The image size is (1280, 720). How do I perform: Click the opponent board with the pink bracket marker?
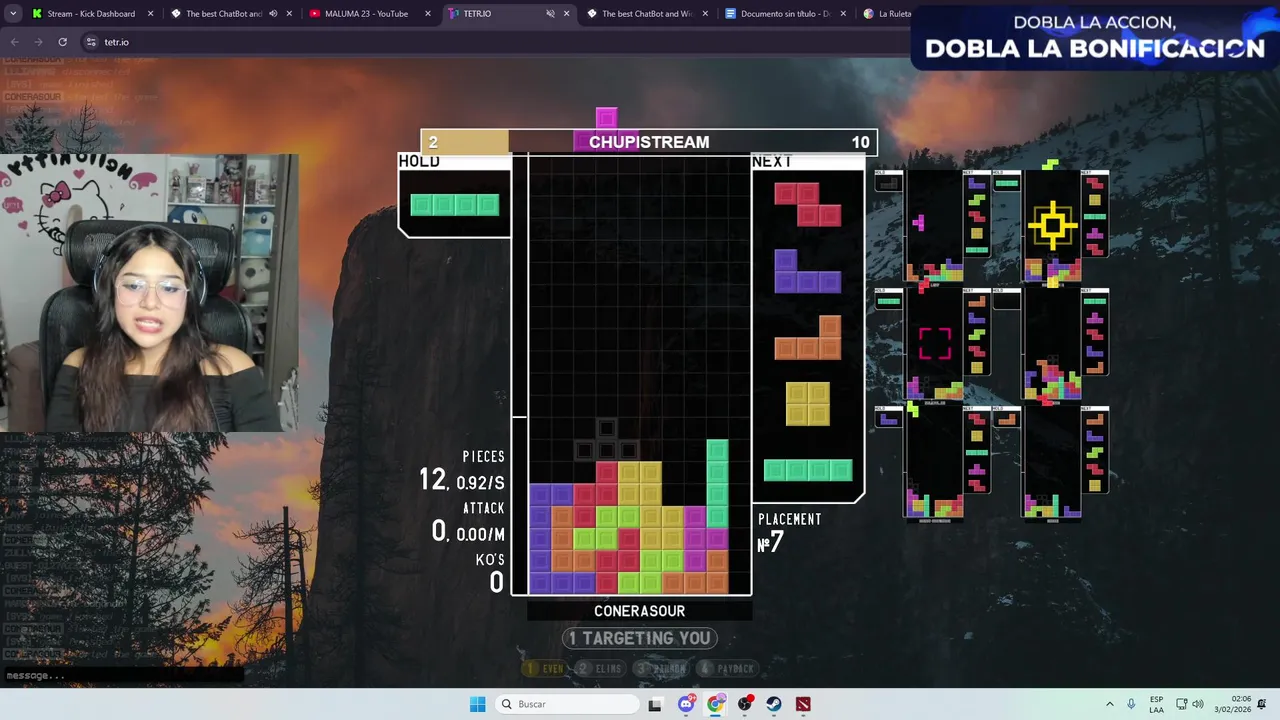click(x=935, y=342)
